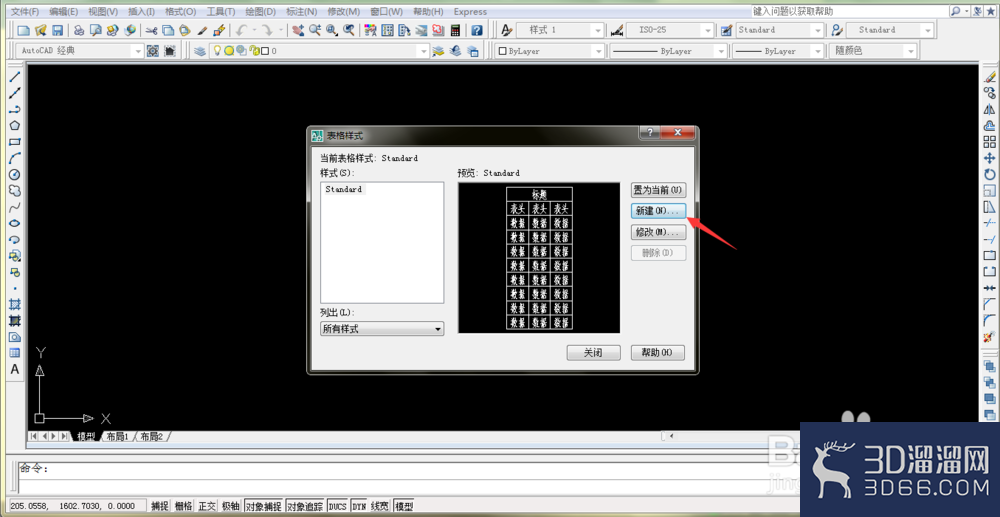Viewport: 1000px width, 517px height.
Task: Toggle 对象捕捉 object snap
Action: pos(263,506)
